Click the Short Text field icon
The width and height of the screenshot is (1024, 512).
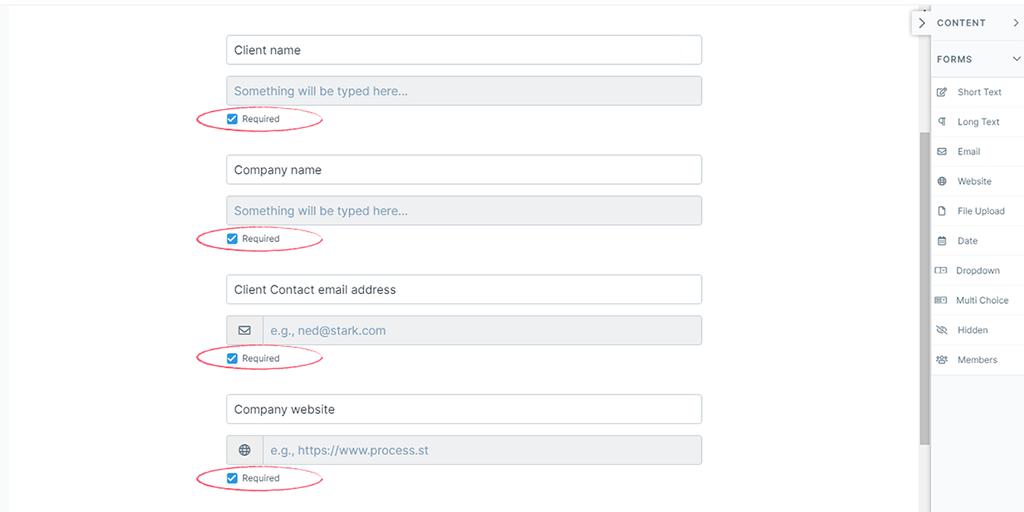[941, 92]
